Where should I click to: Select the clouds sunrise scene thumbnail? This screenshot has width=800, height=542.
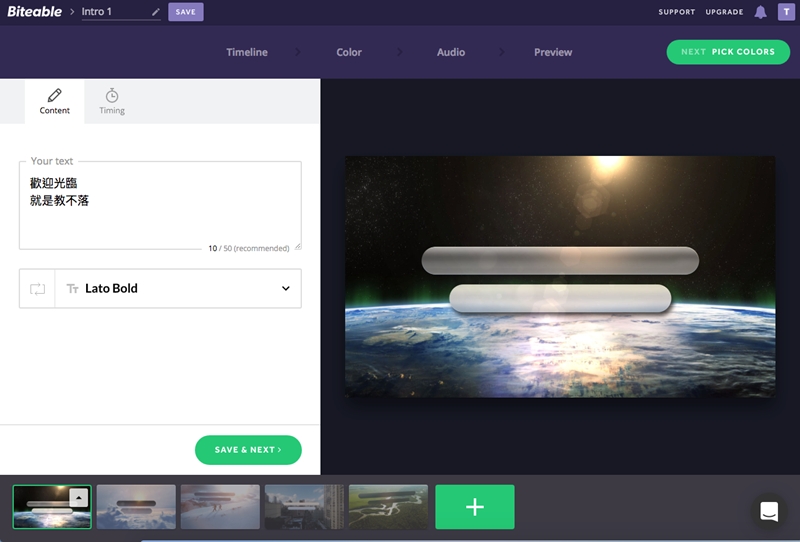(x=136, y=507)
